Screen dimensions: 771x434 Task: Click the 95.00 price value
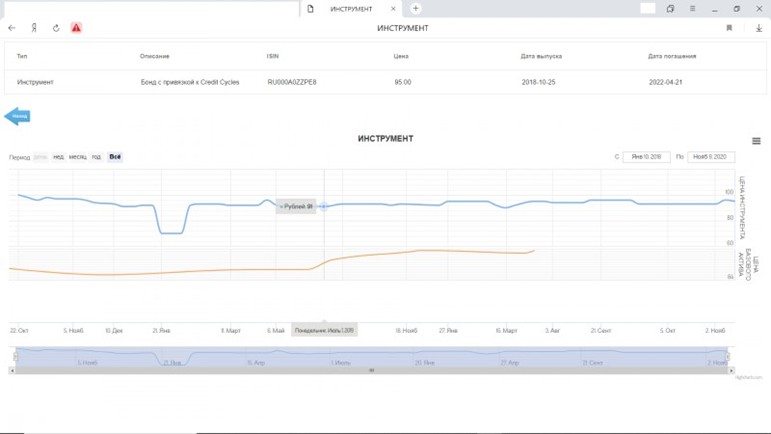tap(403, 82)
